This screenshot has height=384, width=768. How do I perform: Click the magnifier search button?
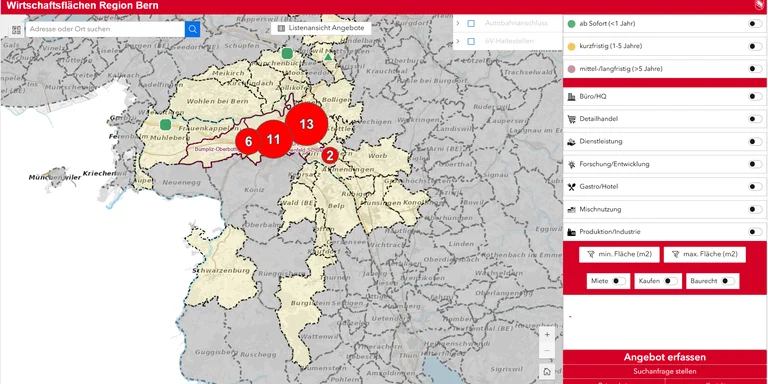[192, 29]
